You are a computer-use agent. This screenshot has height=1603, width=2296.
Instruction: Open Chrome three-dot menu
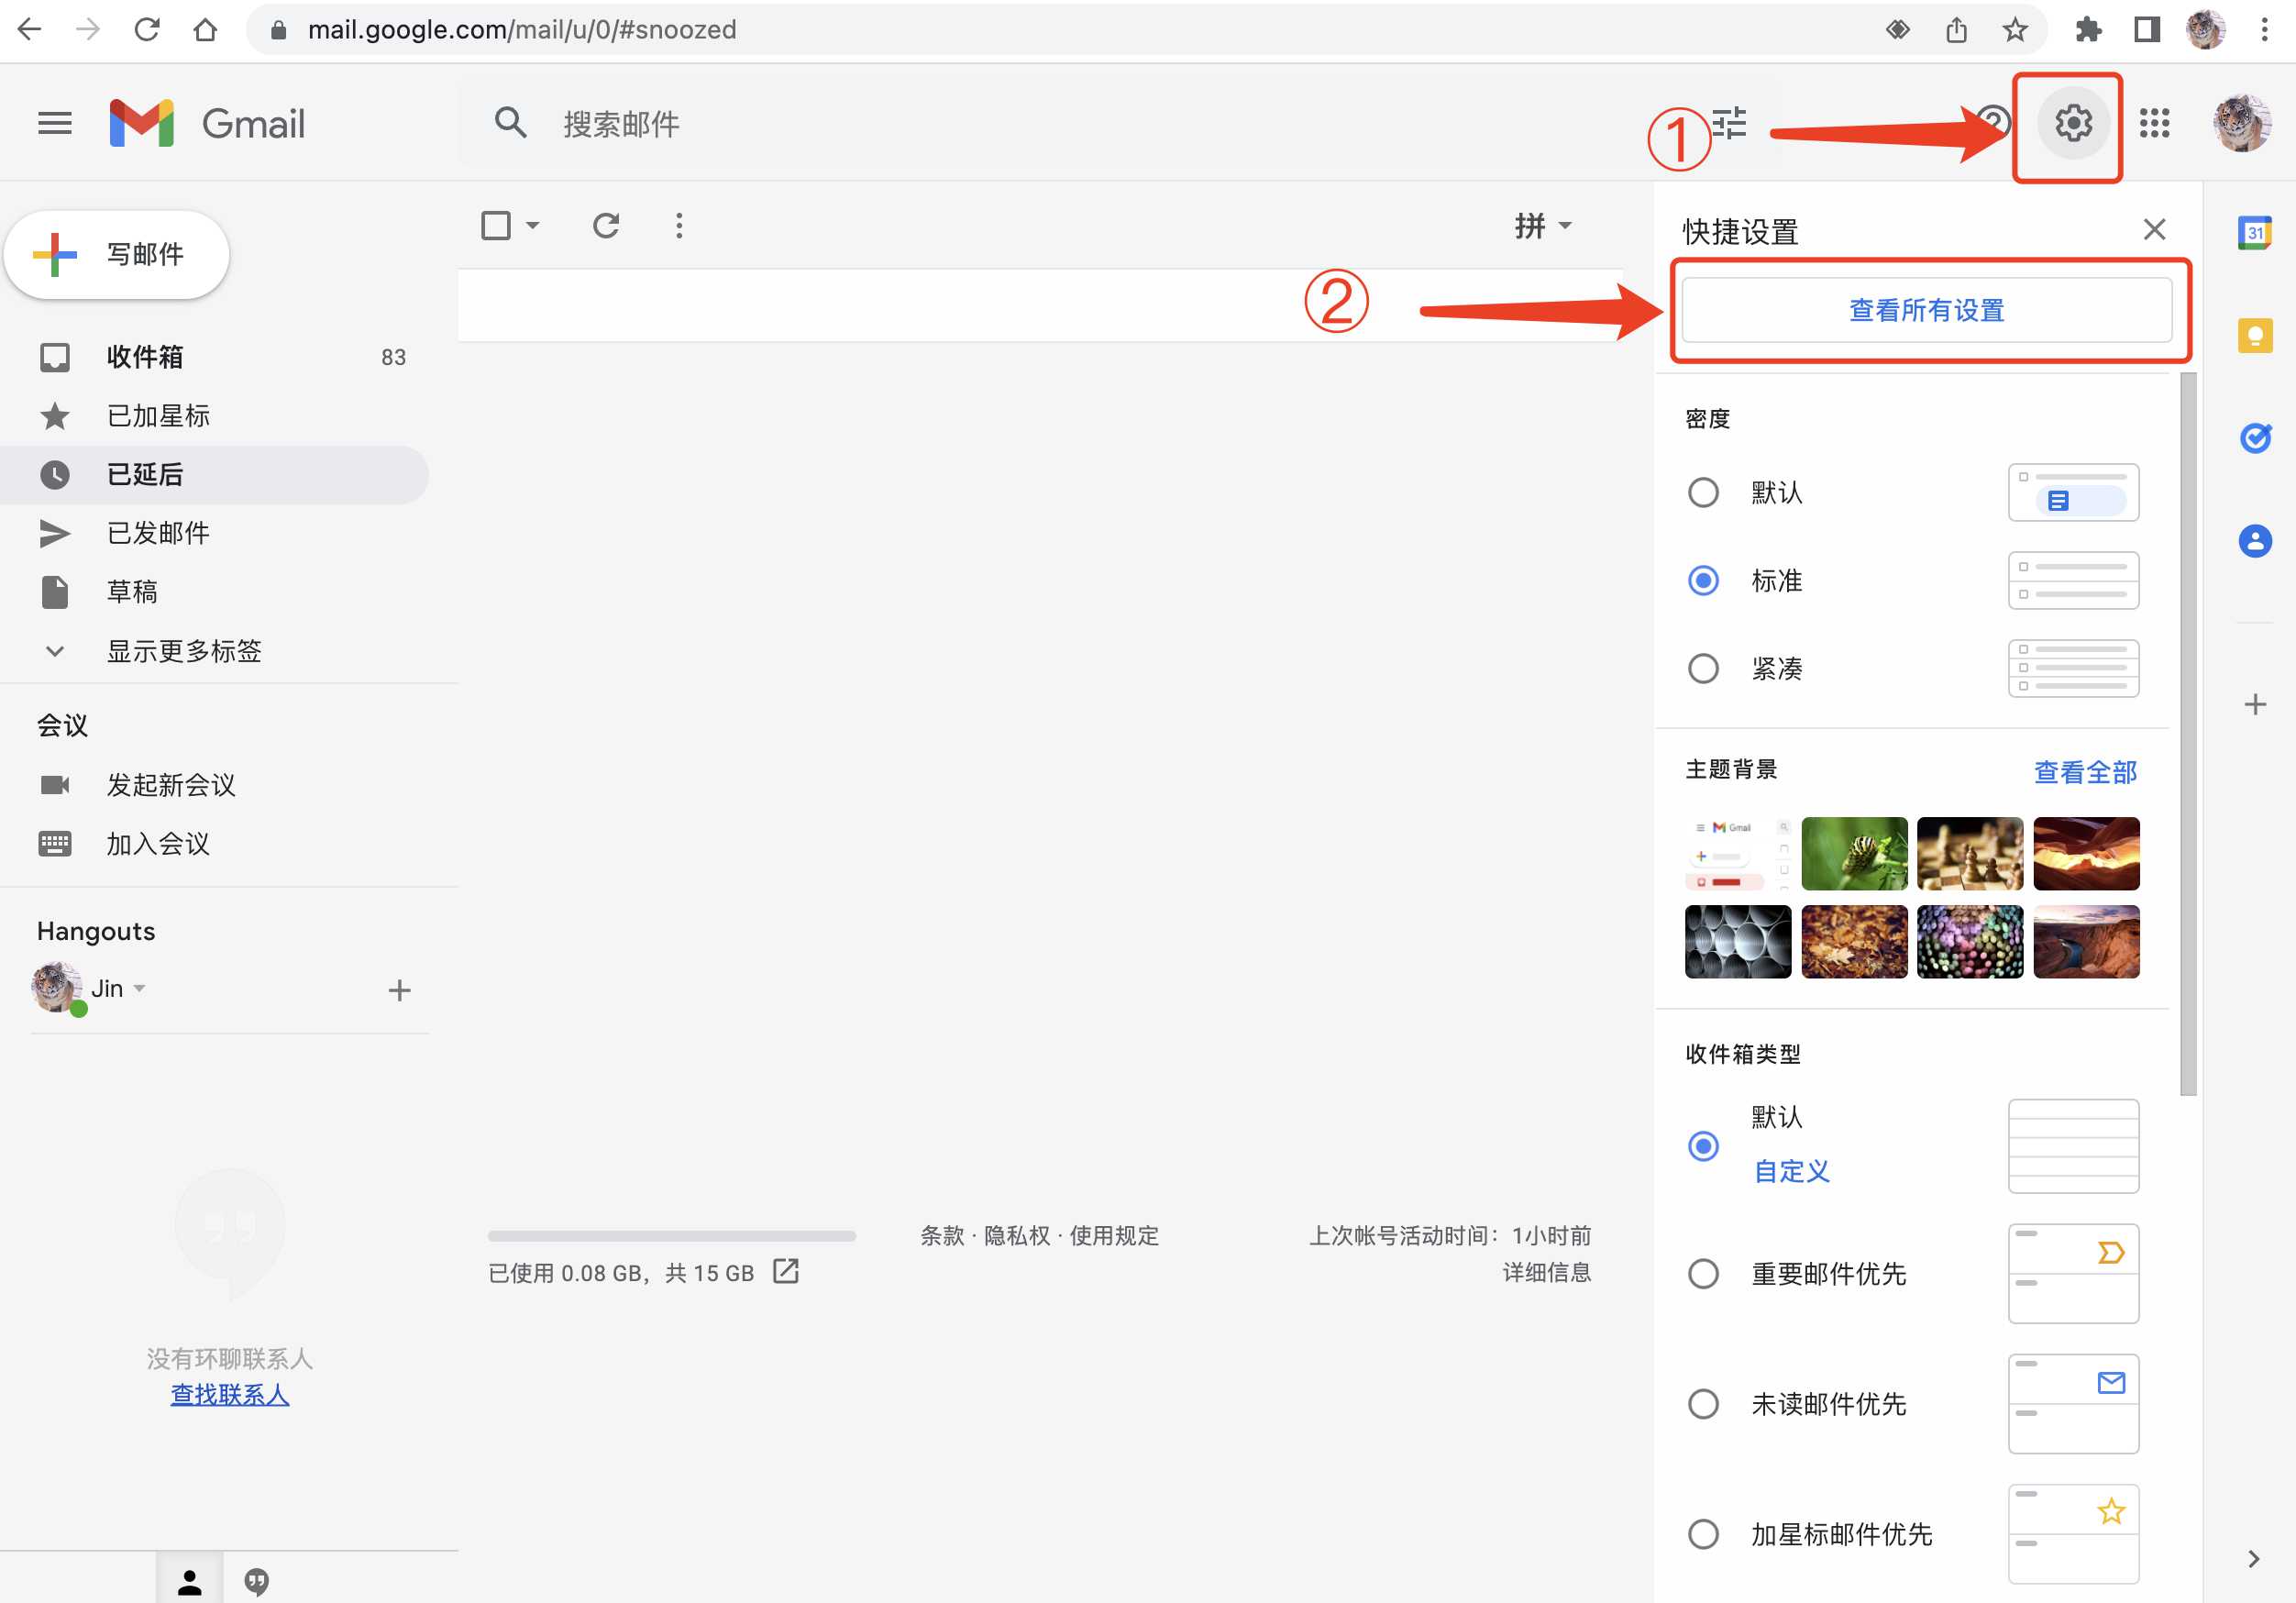2264,30
